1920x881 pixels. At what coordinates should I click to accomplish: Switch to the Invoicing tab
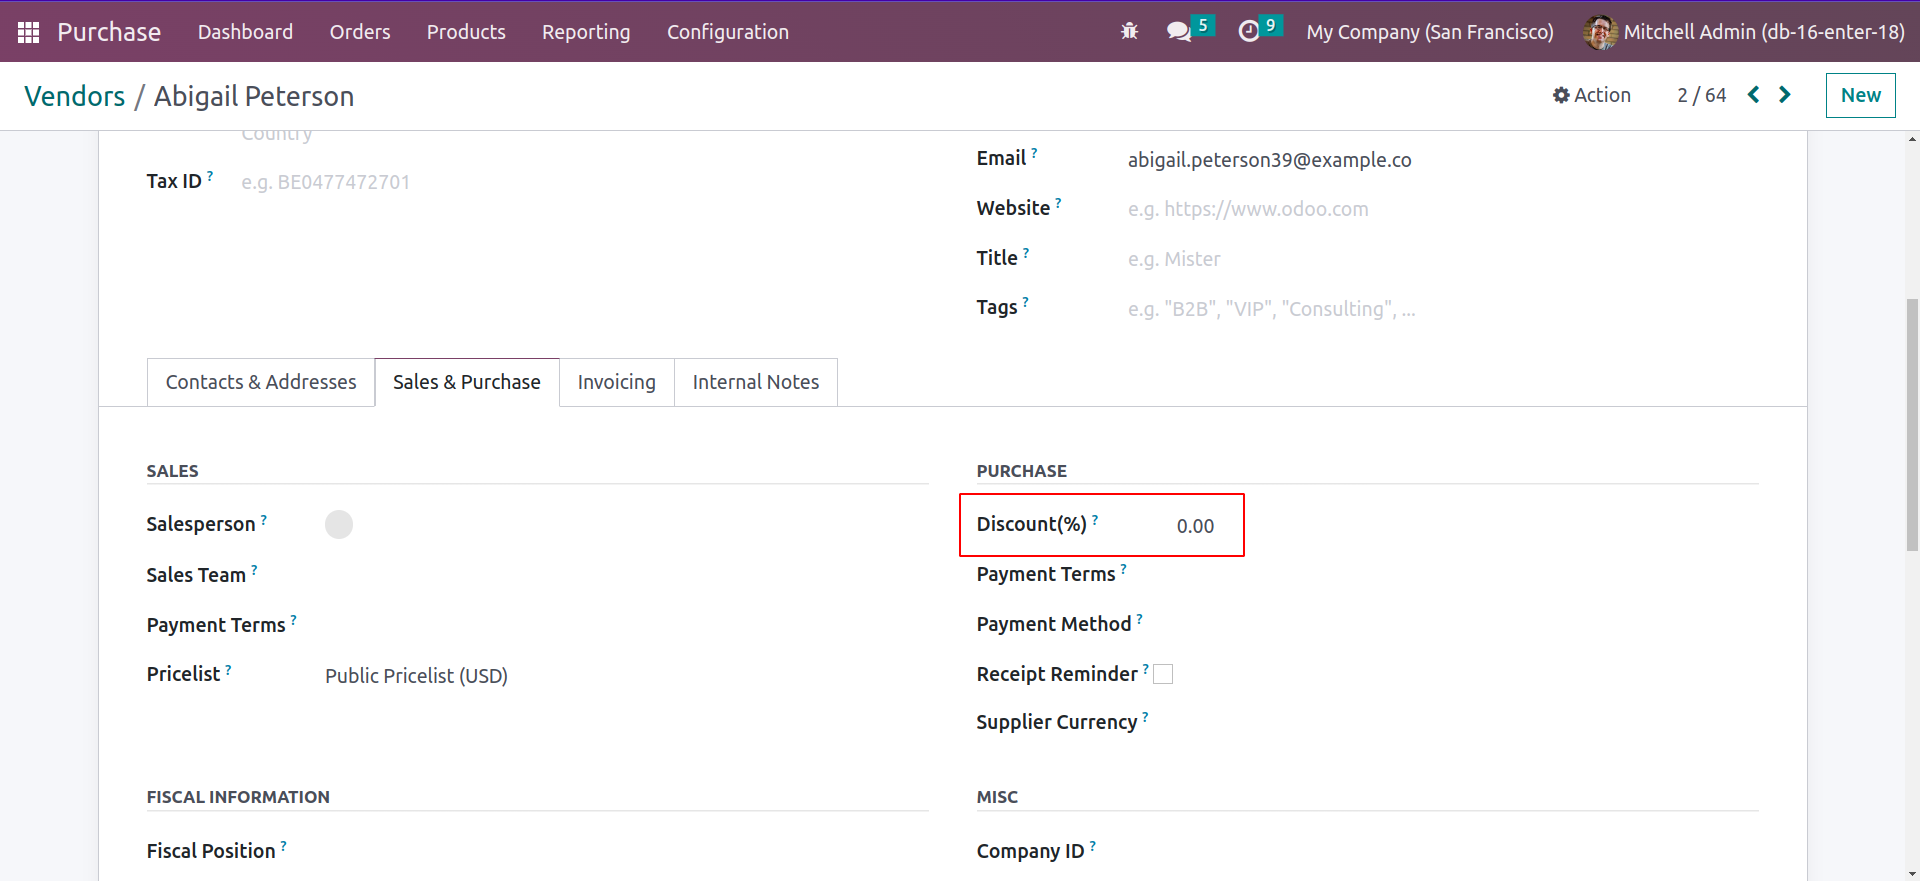click(x=616, y=382)
